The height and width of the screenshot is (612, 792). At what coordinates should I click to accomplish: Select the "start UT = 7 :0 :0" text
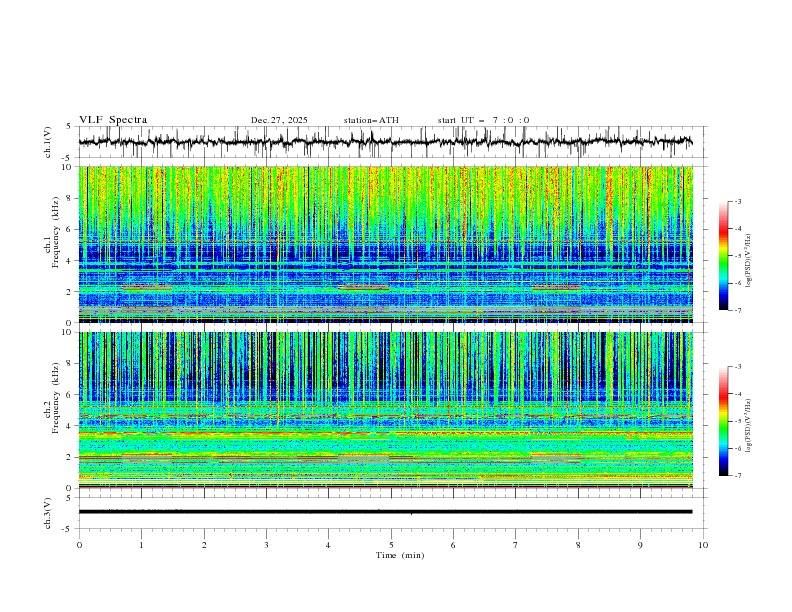pyautogui.click(x=483, y=120)
